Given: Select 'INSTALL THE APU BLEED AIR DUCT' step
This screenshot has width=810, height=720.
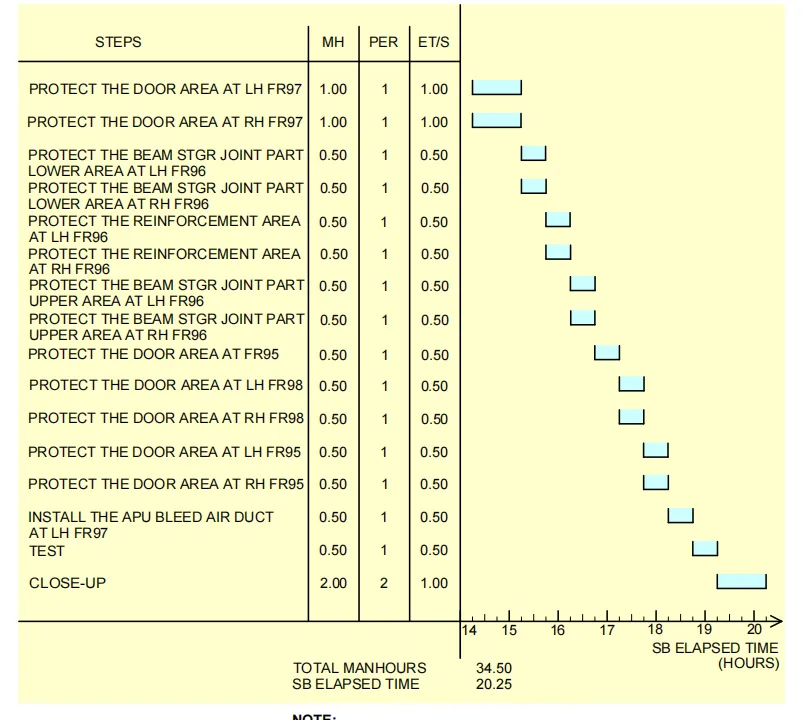Looking at the screenshot, I should [x=151, y=525].
